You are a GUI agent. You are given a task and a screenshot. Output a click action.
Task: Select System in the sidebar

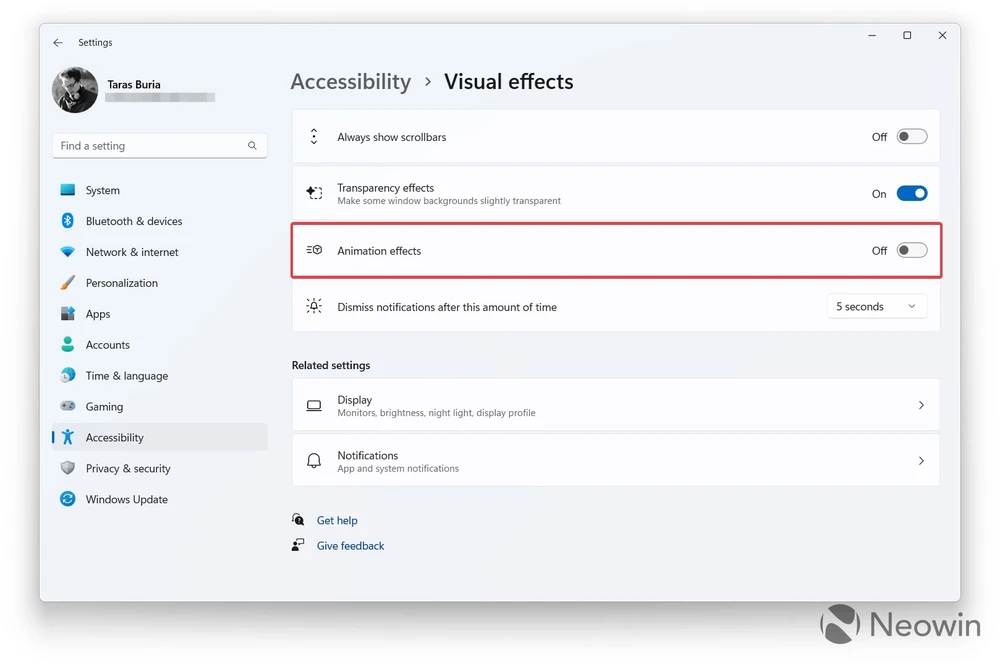click(102, 190)
